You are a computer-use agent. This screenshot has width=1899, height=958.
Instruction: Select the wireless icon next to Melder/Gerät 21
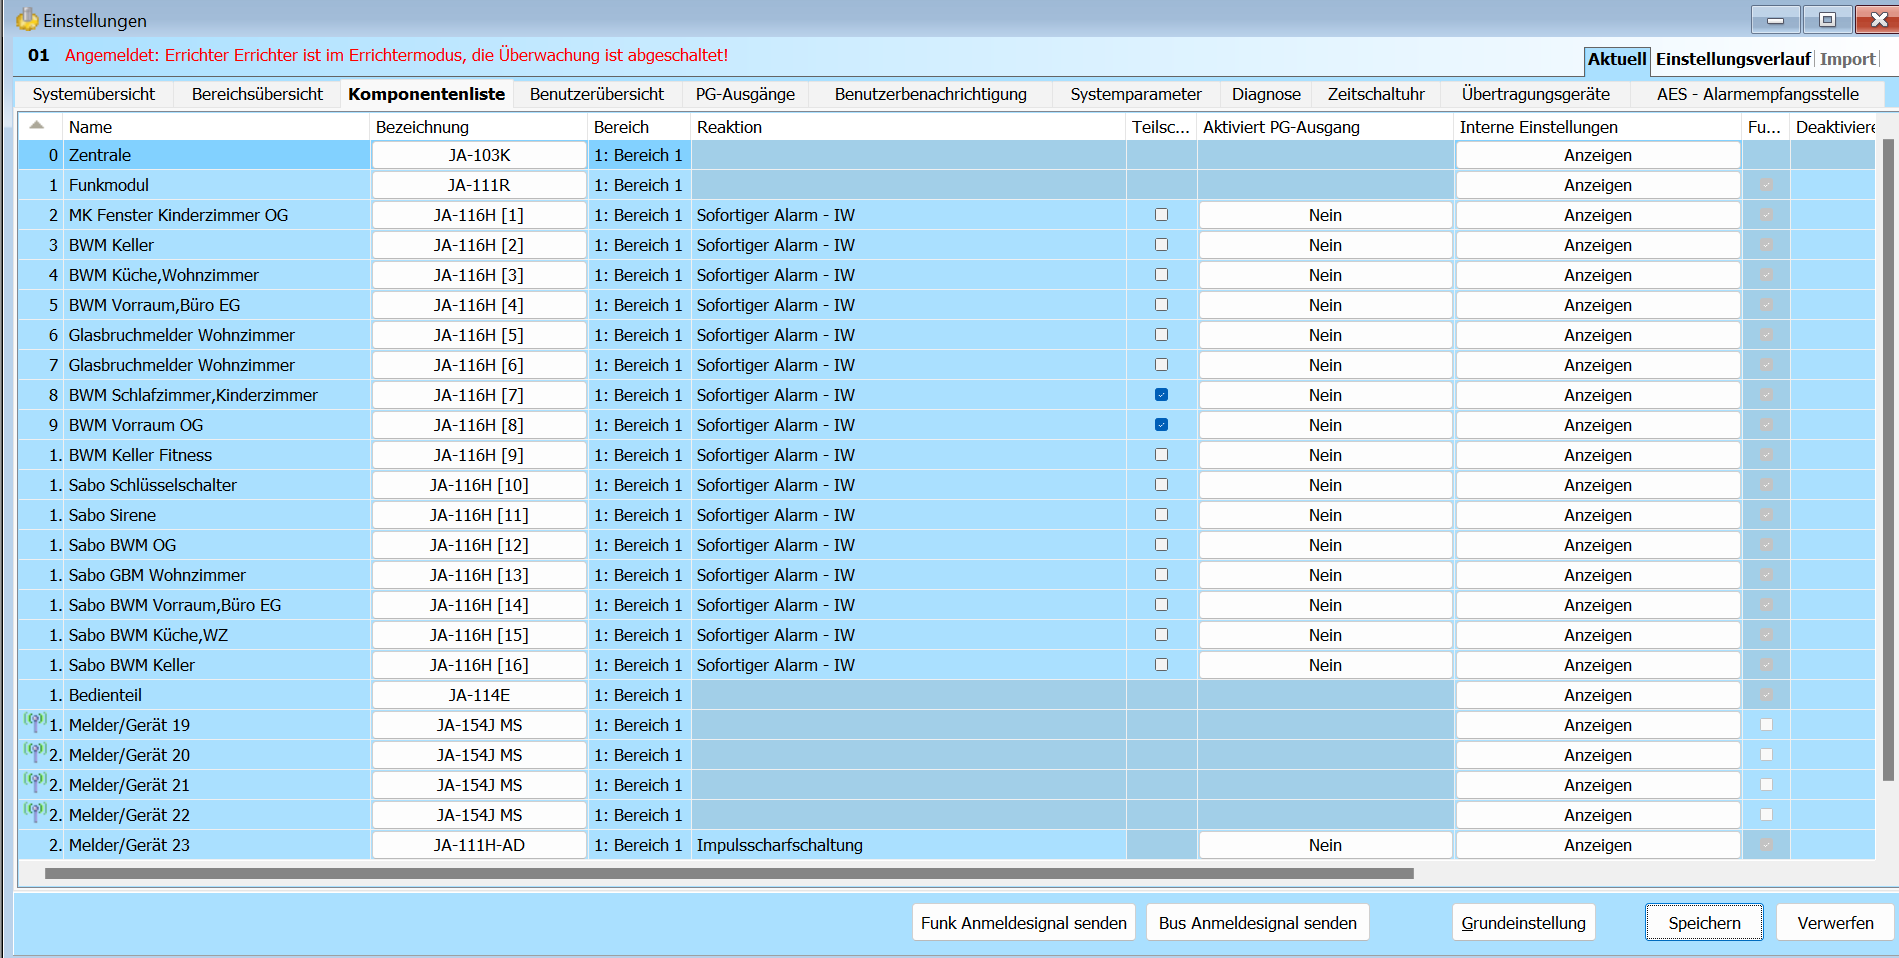pyautogui.click(x=35, y=781)
